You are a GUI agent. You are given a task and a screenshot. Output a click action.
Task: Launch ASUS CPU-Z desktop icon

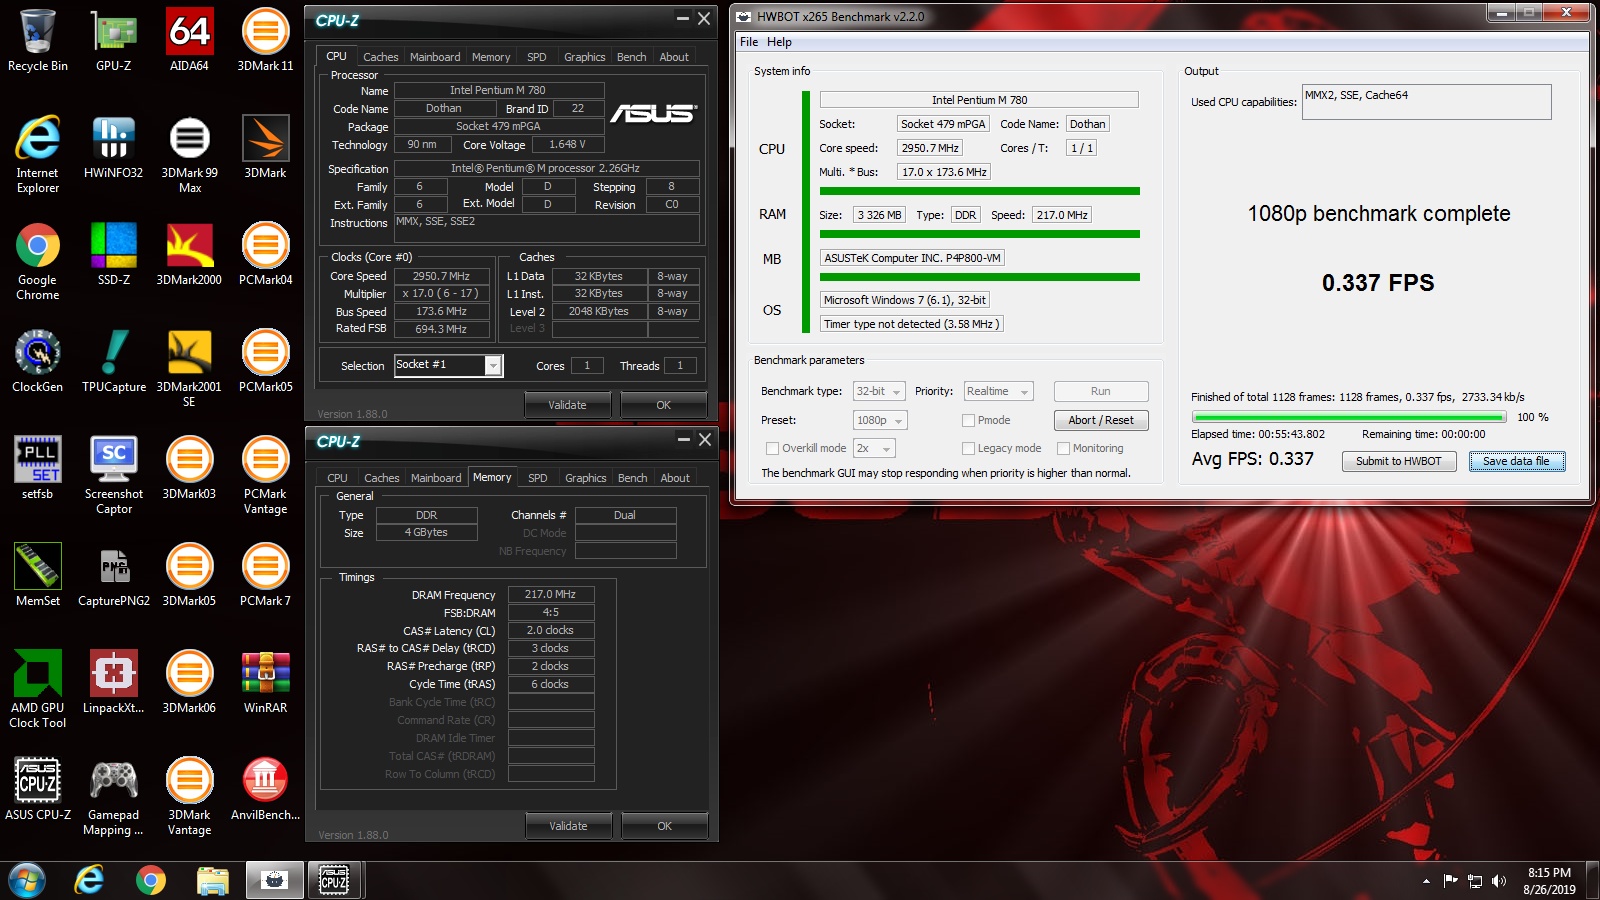(x=38, y=790)
